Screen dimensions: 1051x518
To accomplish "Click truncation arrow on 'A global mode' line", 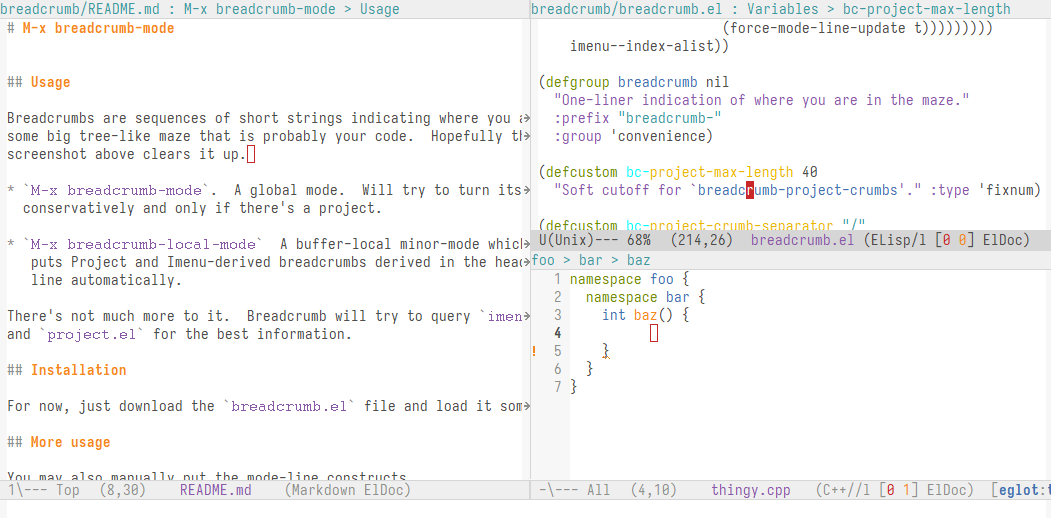I will [x=525, y=190].
